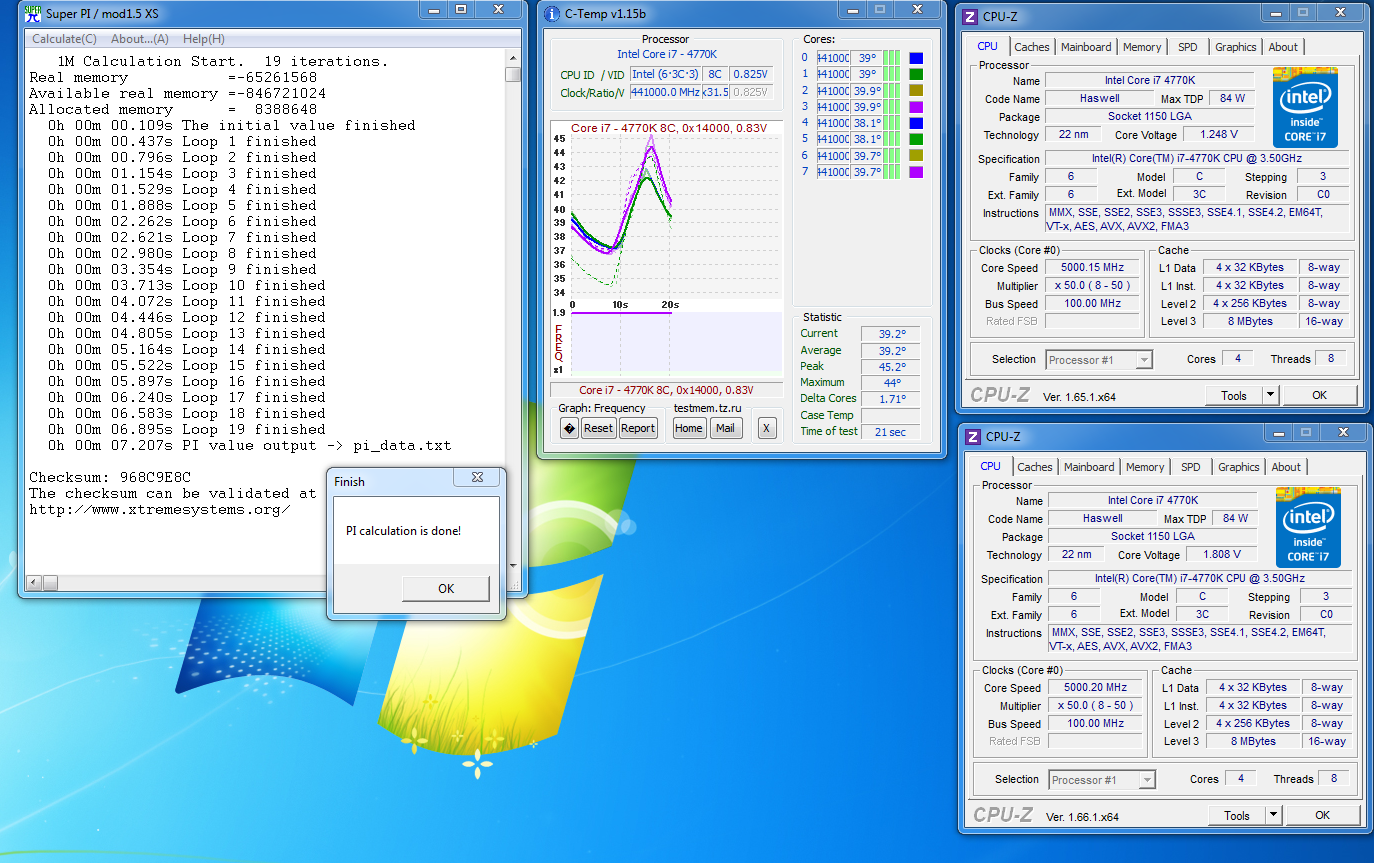Click the purple color swatch for core 7
The width and height of the screenshot is (1374, 863).
click(916, 172)
